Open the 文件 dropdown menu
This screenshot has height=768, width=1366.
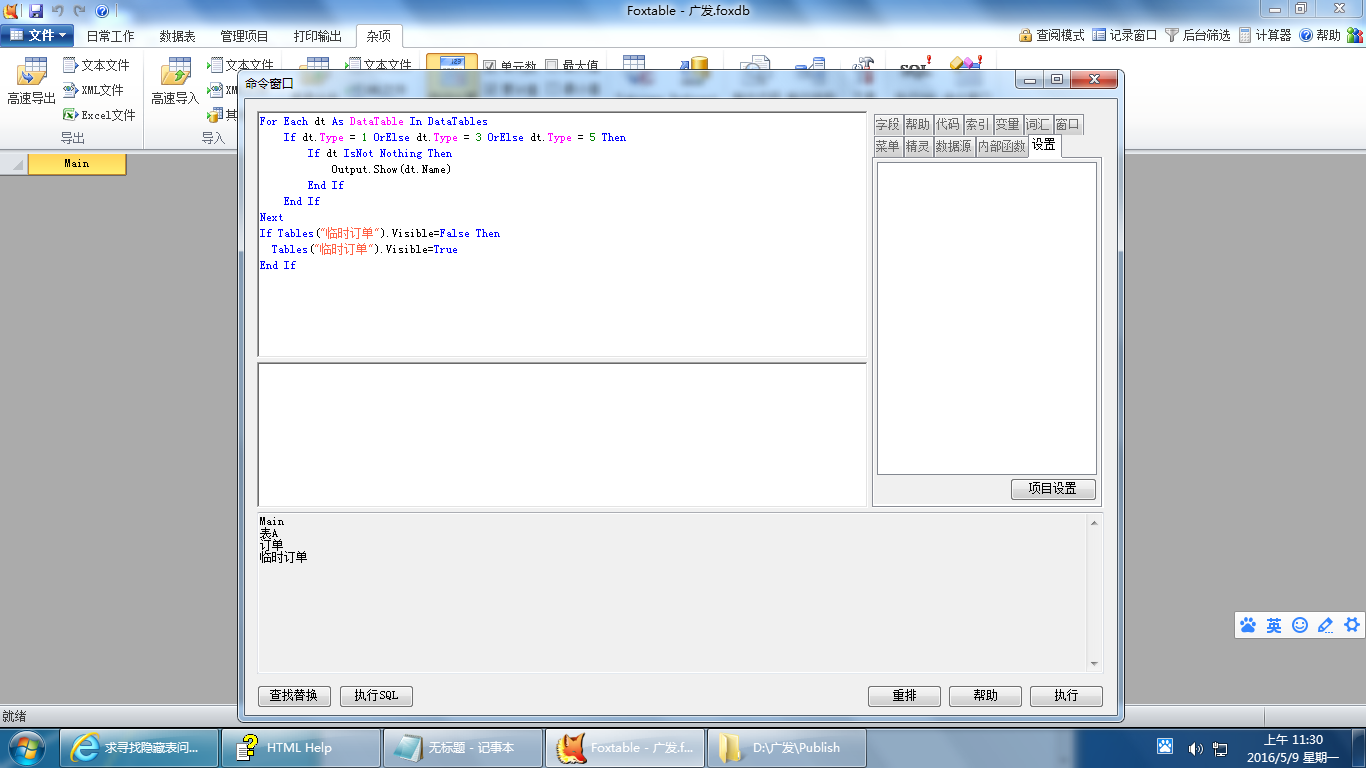point(37,35)
